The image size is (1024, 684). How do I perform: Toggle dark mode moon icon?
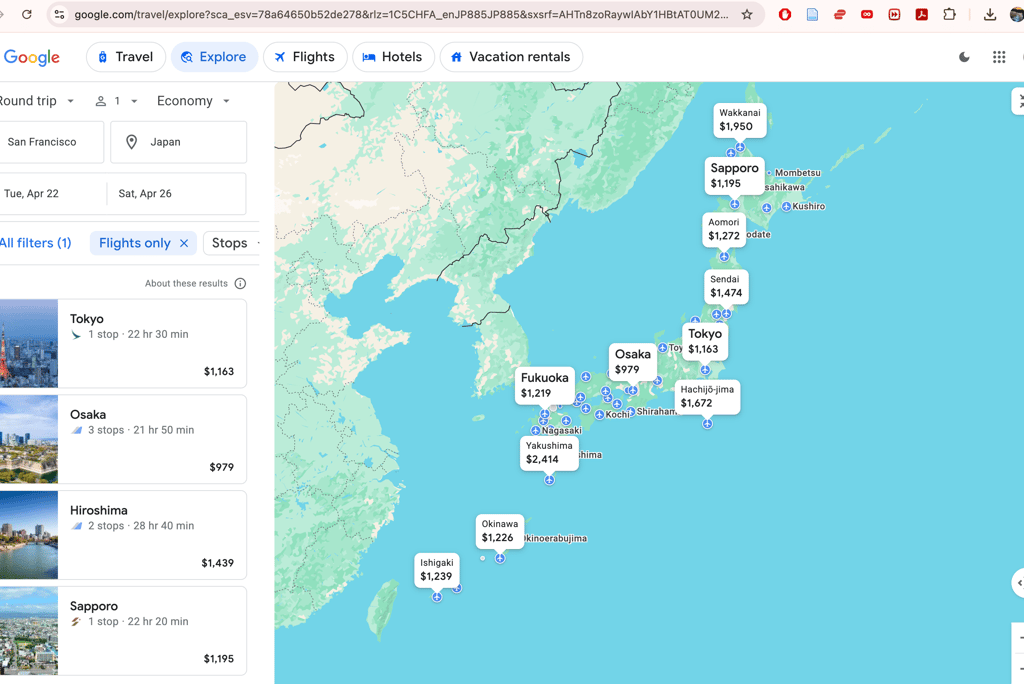pyautogui.click(x=964, y=57)
